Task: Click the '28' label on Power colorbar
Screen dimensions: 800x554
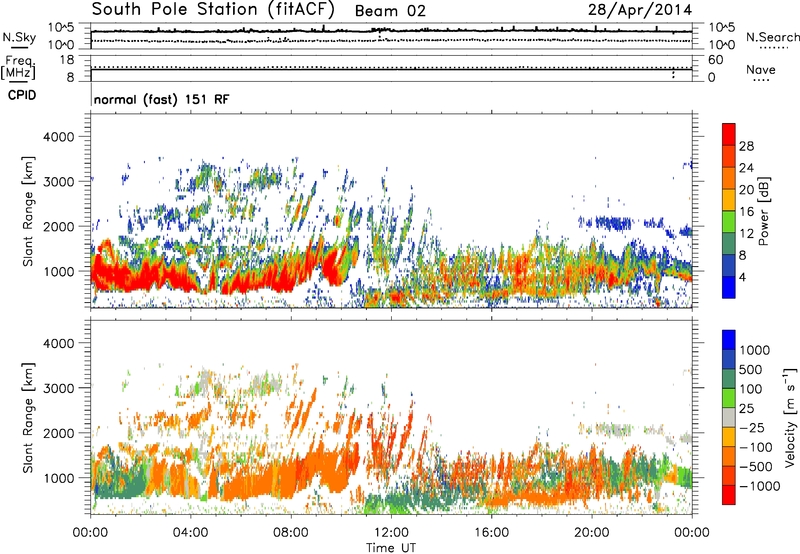Action: coord(746,146)
